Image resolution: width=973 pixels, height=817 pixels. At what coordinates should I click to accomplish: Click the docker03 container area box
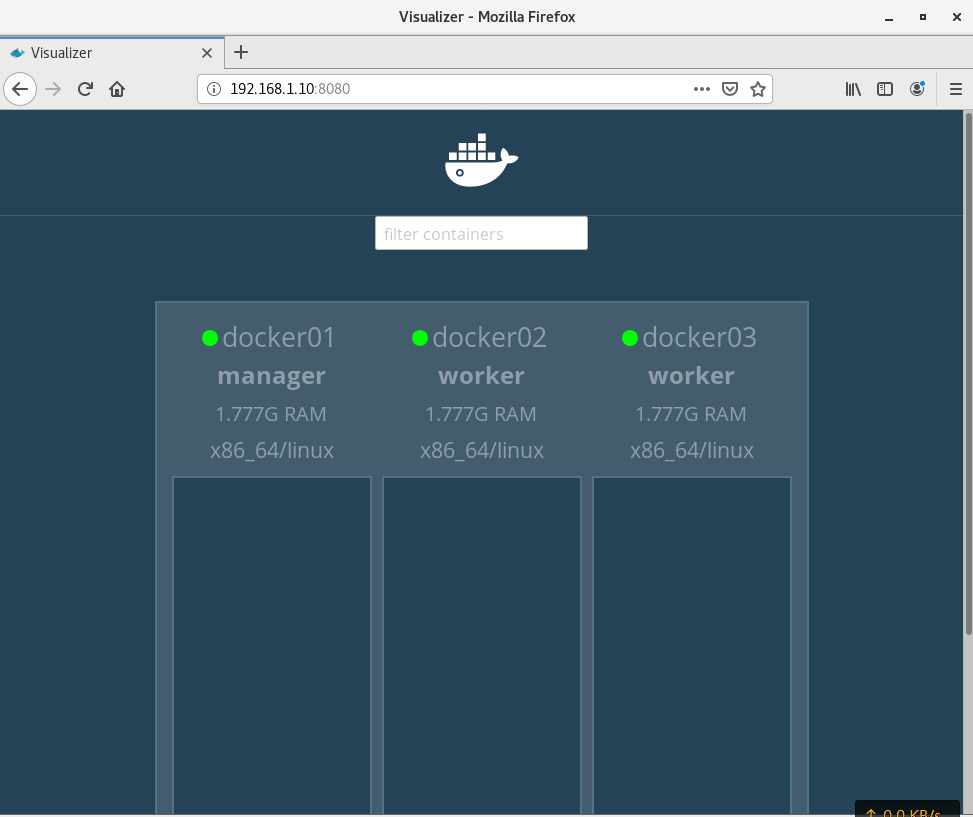tap(692, 645)
